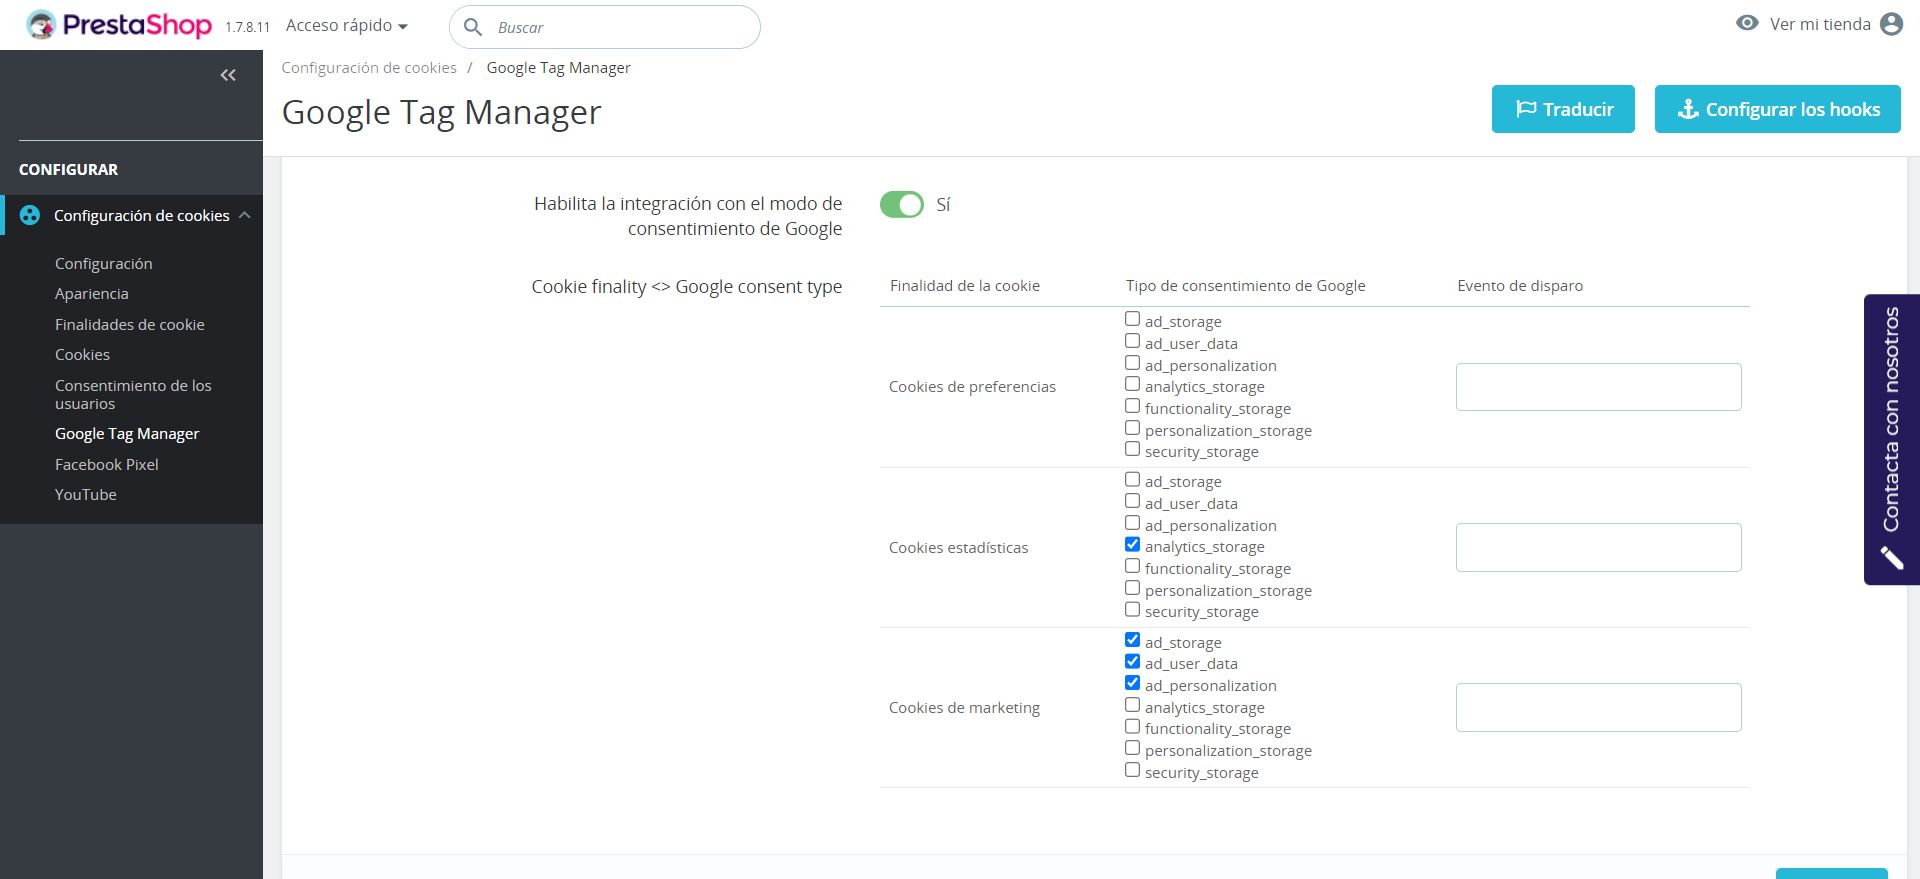1920x879 pixels.
Task: Click the pencil icon on Contacta con nosotros
Action: click(x=1891, y=557)
